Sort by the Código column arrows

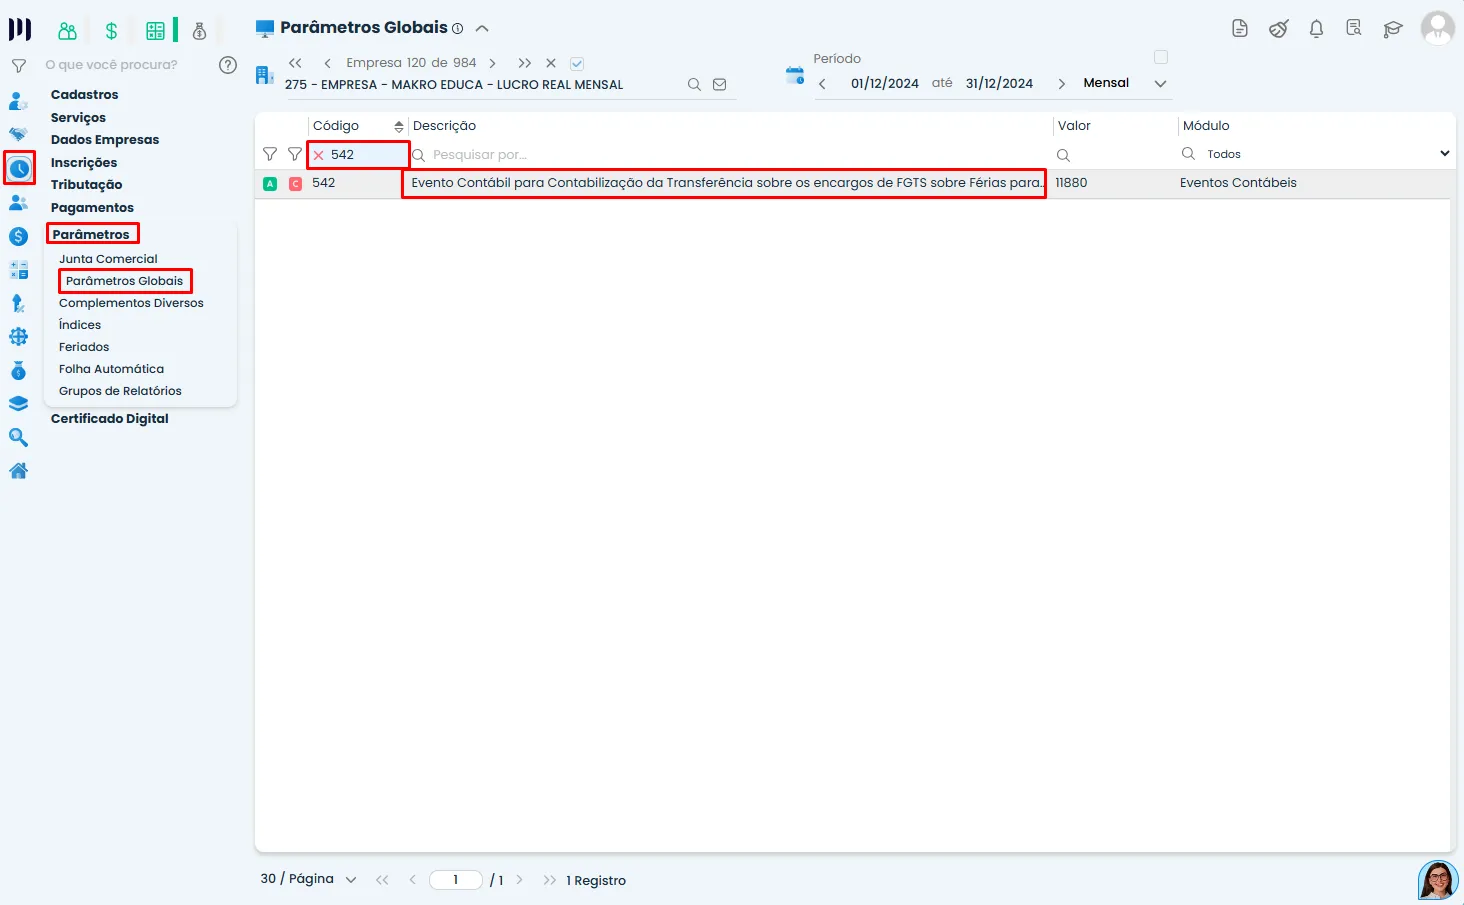(399, 126)
